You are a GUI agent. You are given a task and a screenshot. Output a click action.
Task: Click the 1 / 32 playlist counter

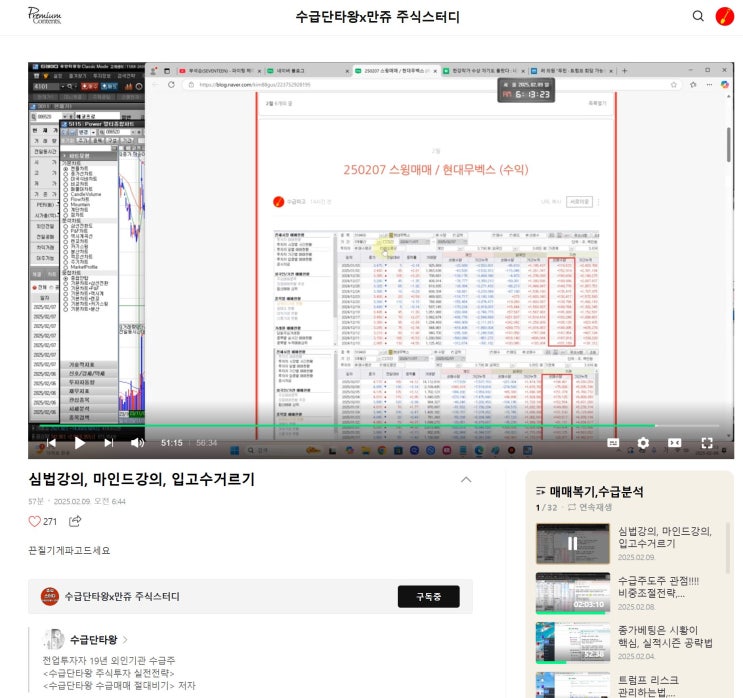click(x=546, y=508)
